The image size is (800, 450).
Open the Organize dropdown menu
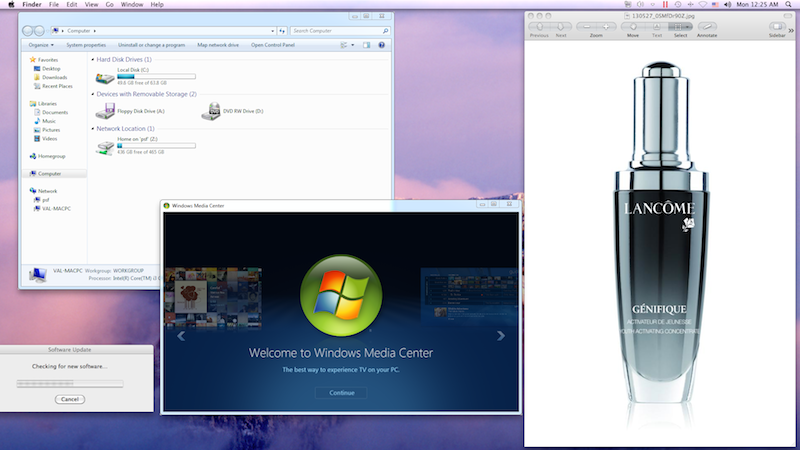[x=41, y=45]
